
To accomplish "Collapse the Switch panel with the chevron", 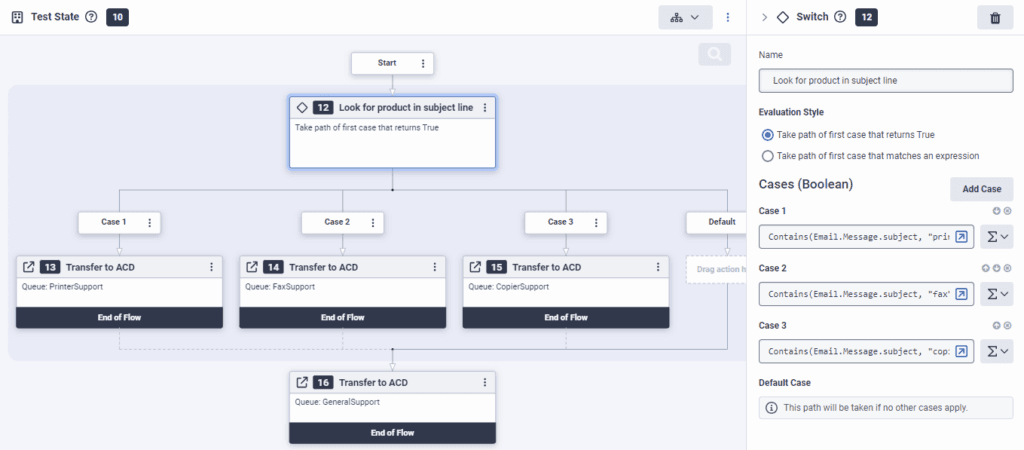I will click(765, 17).
